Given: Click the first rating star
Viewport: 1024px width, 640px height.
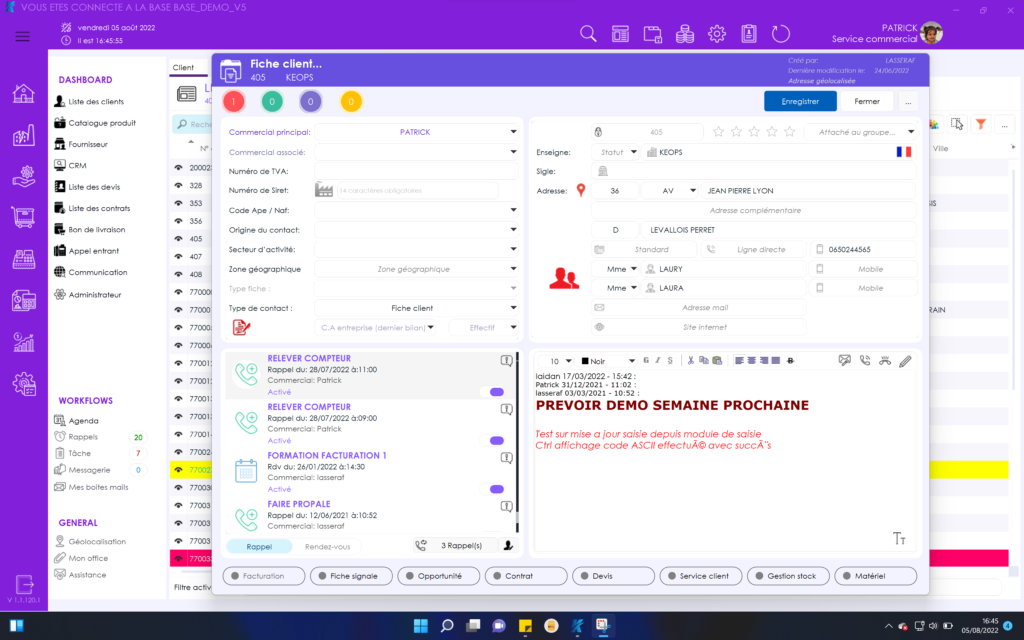Looking at the screenshot, I should tap(718, 132).
